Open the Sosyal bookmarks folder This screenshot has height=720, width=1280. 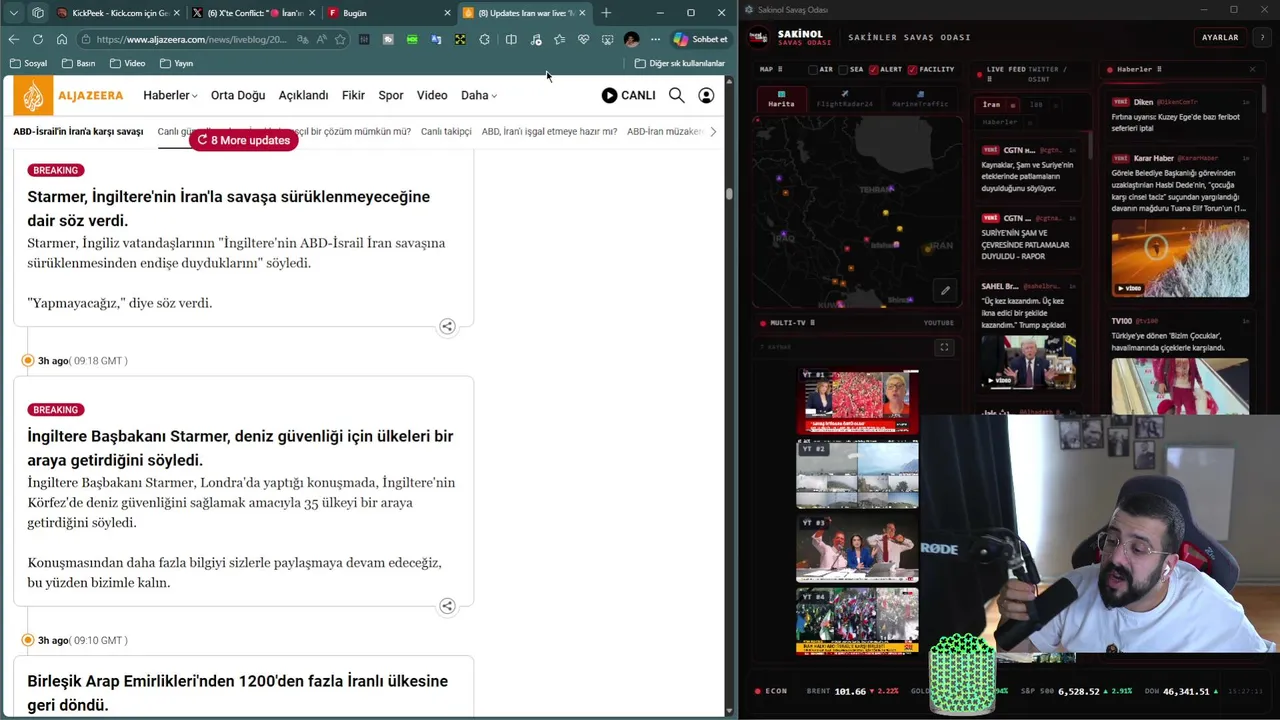point(28,63)
